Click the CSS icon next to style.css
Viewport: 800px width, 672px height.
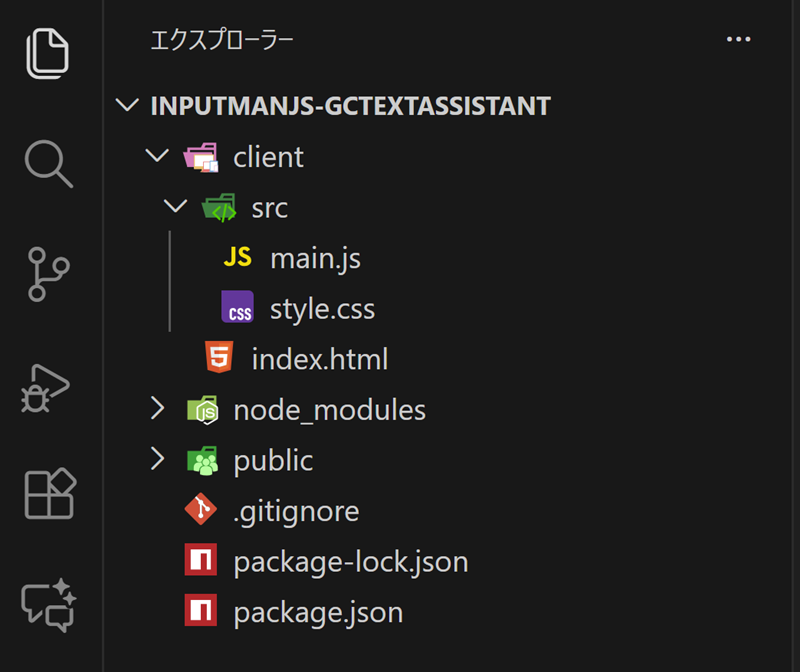pos(238,308)
